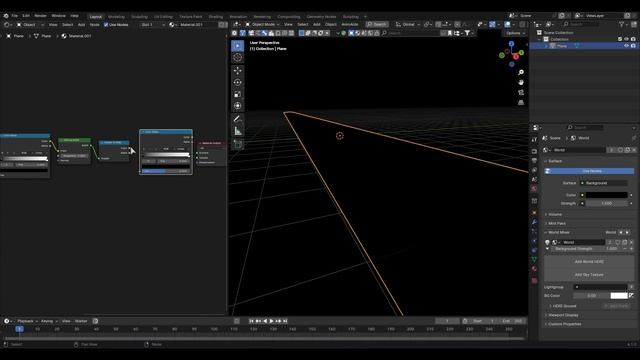Activate the Annotate tool
Viewport: 640px width, 360px height.
pos(238,119)
